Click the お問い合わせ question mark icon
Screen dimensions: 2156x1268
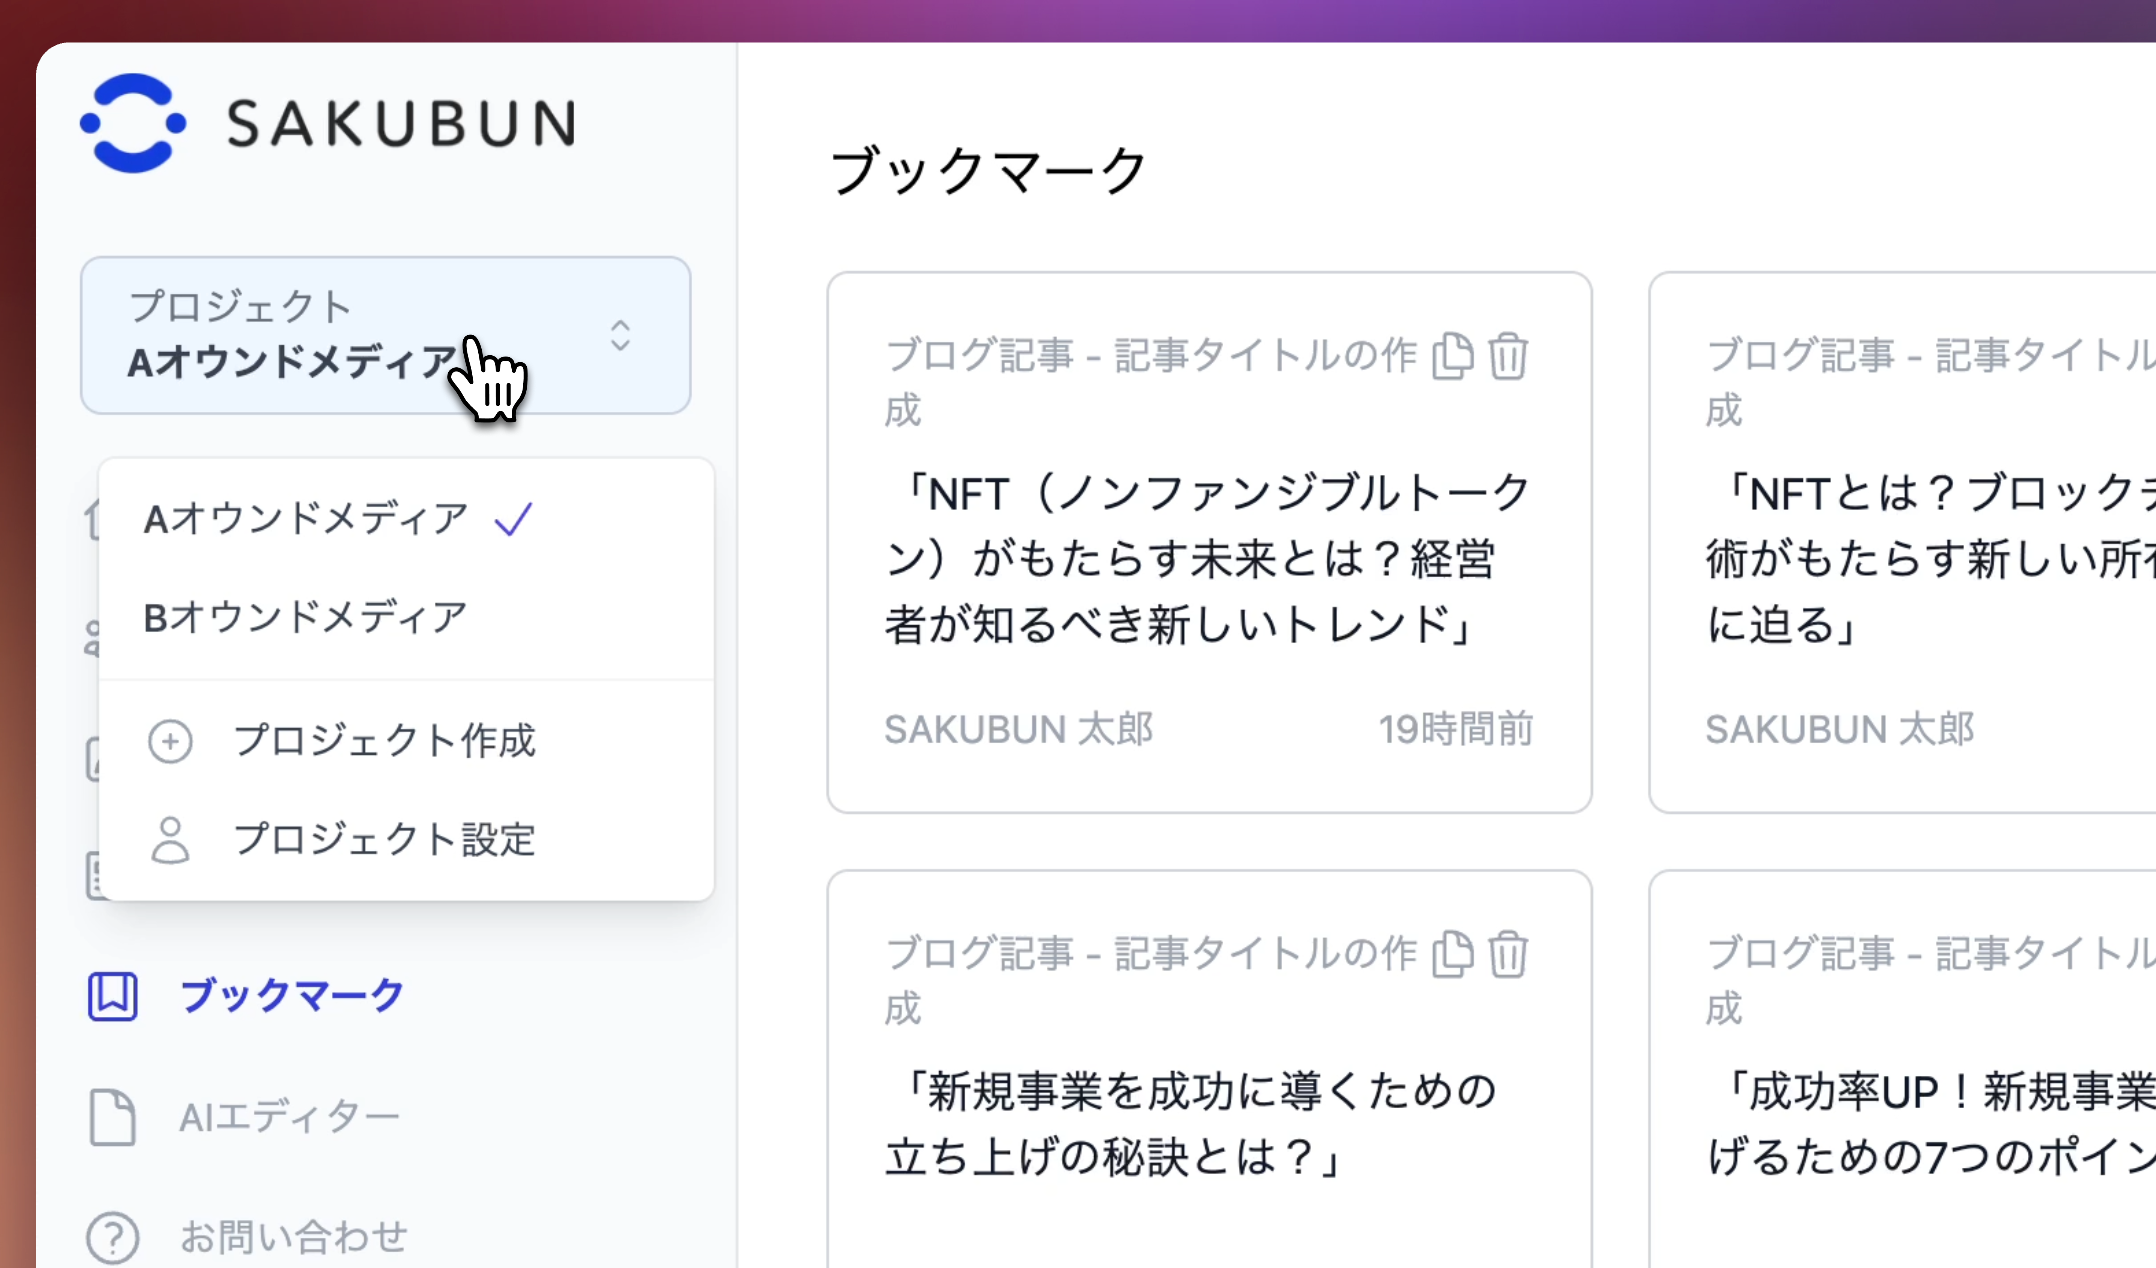coord(113,1238)
